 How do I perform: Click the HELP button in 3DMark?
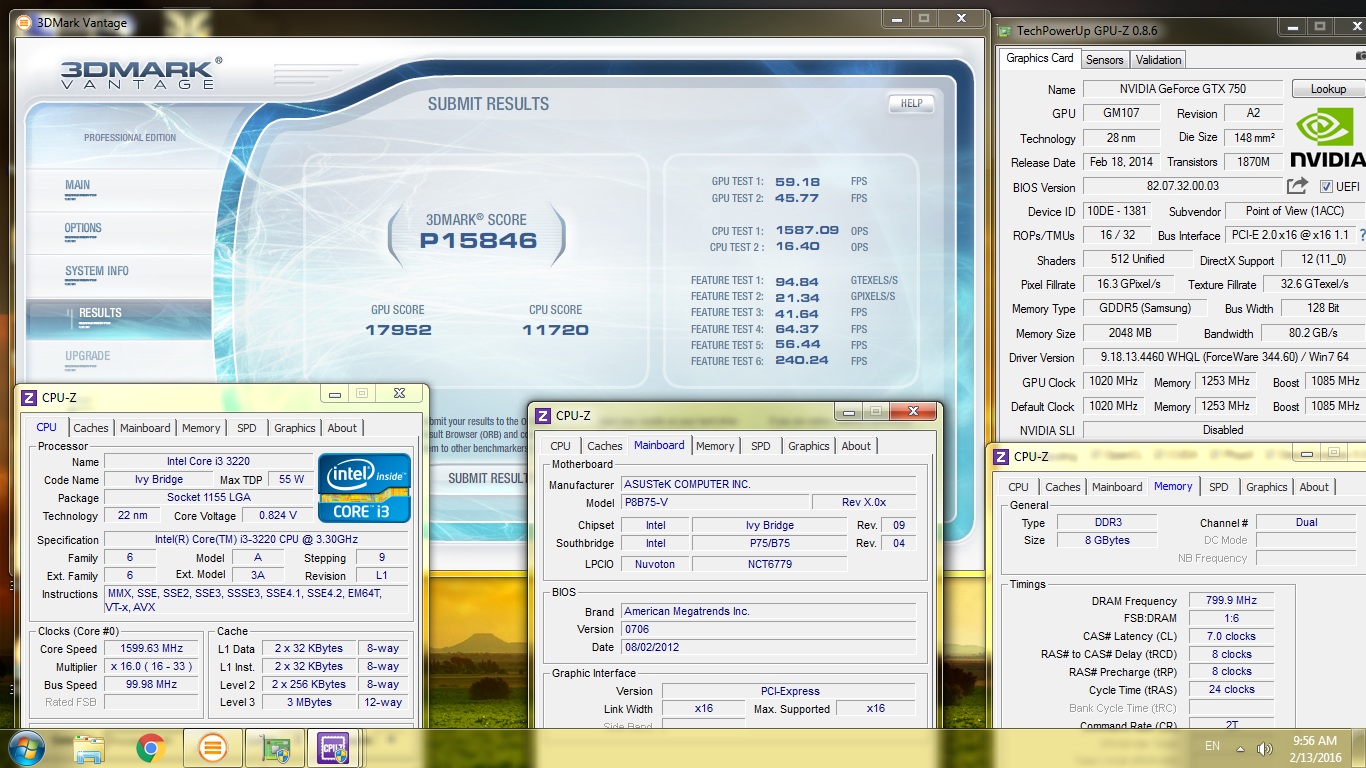[x=911, y=103]
